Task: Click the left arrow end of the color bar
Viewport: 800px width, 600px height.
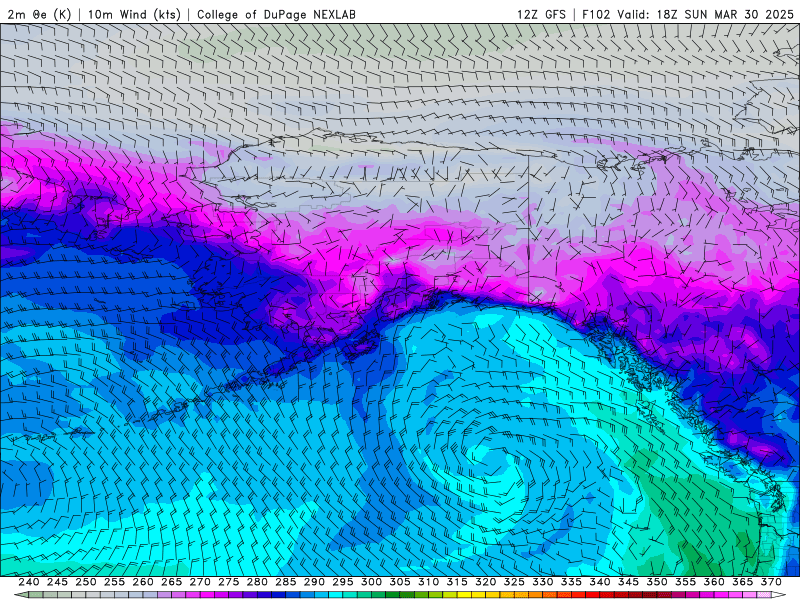Action: pyautogui.click(x=21, y=595)
